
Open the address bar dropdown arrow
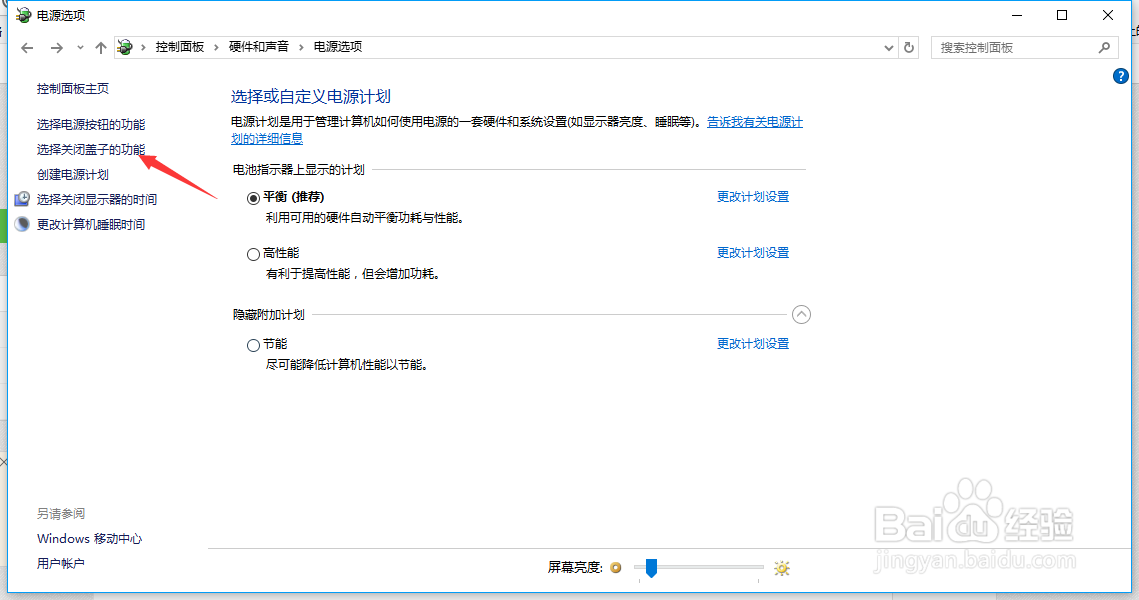pyautogui.click(x=888, y=46)
